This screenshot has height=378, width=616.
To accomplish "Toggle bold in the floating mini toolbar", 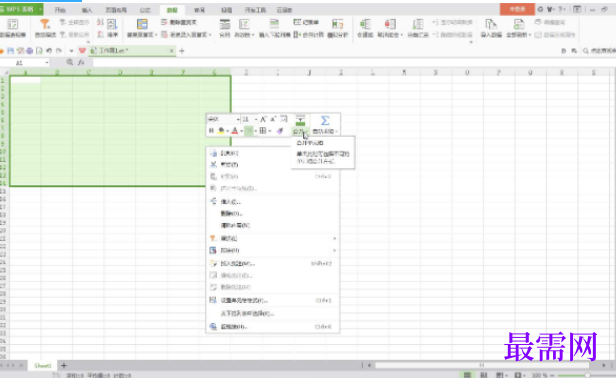I will 211,131.
